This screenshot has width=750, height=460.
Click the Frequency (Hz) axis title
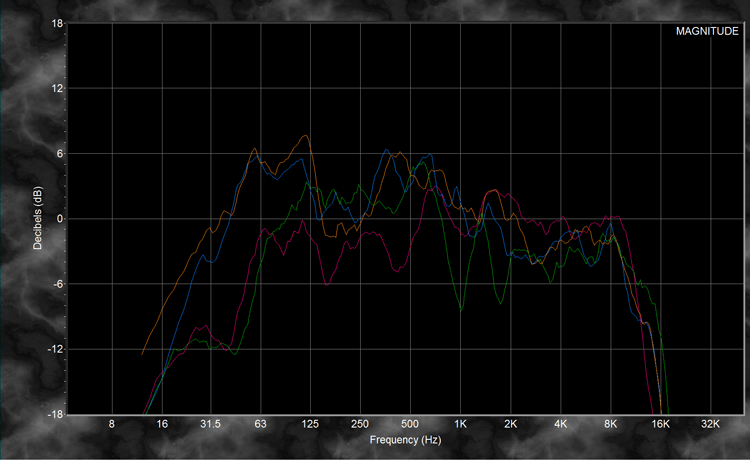coord(405,439)
